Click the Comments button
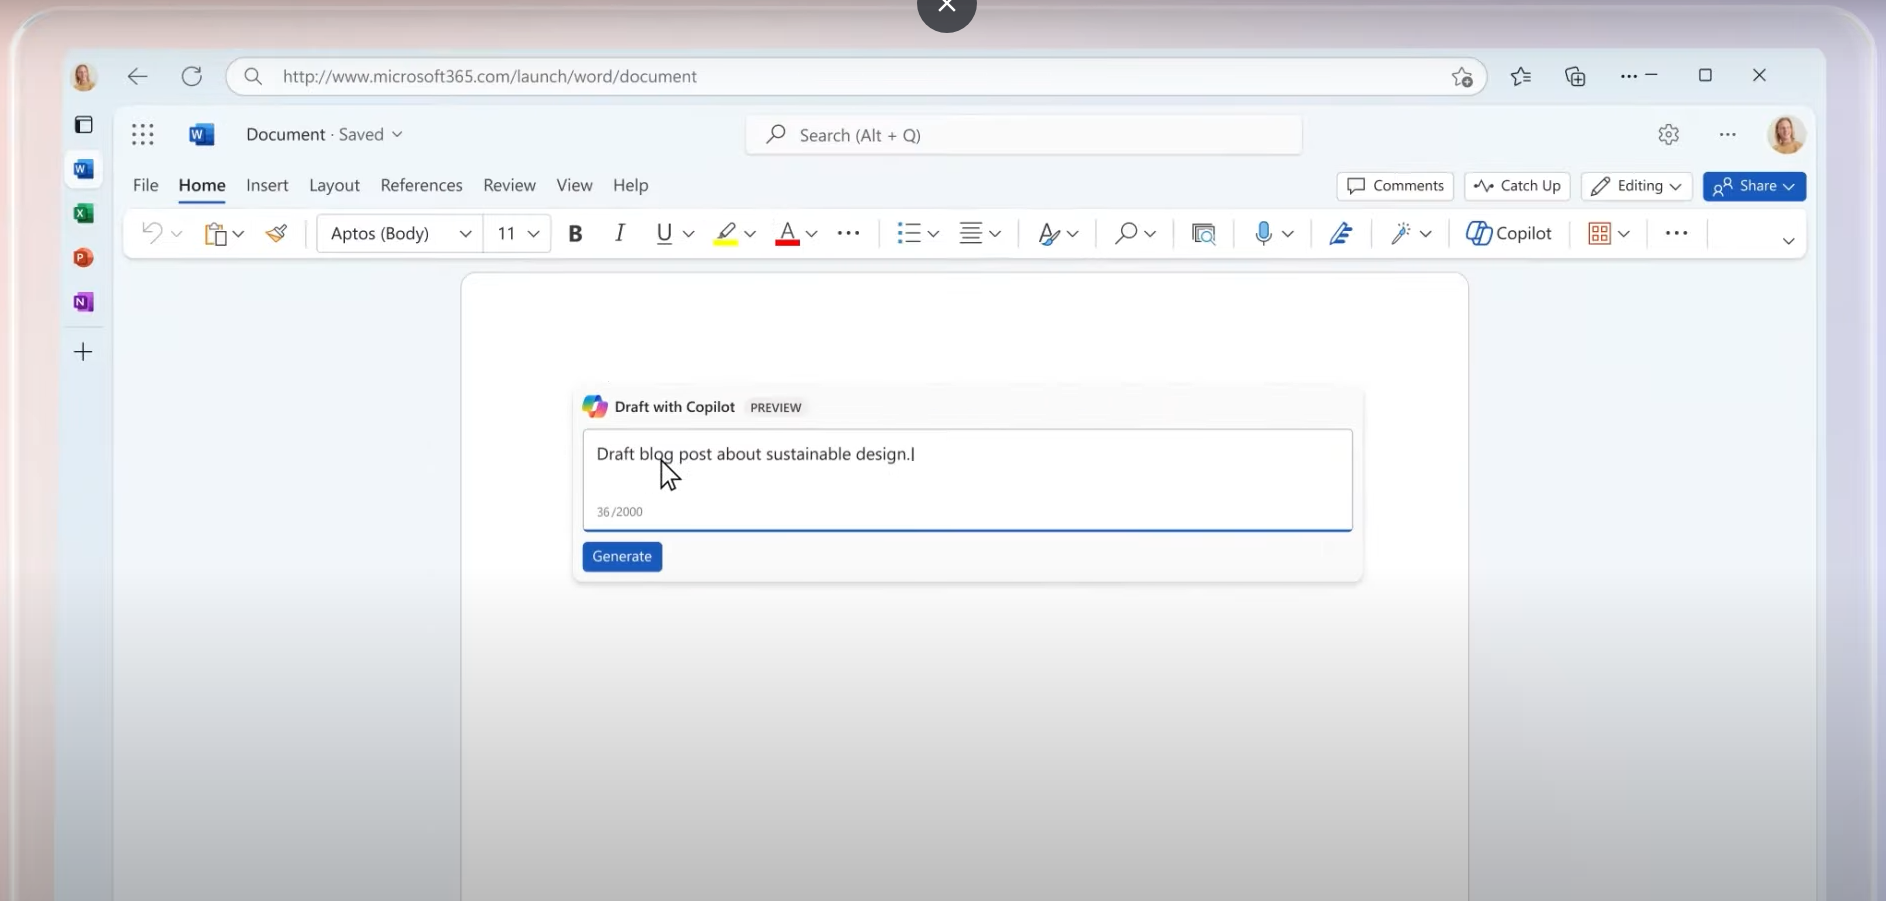This screenshot has height=901, width=1886. tap(1395, 186)
